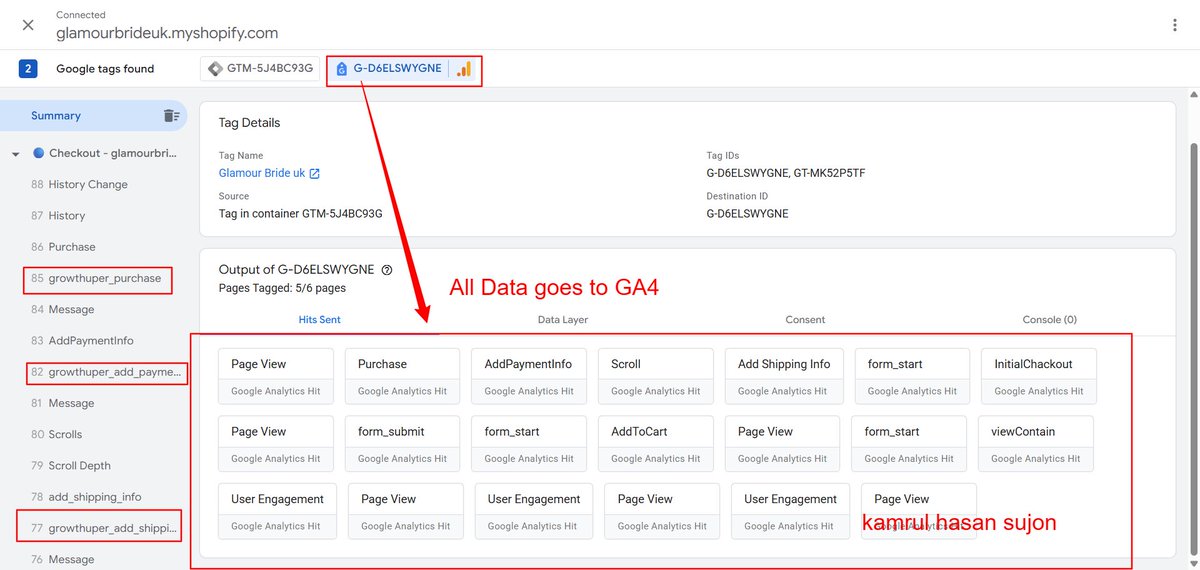Open the three-dot more options menu
The image size is (1200, 570).
tap(1175, 25)
